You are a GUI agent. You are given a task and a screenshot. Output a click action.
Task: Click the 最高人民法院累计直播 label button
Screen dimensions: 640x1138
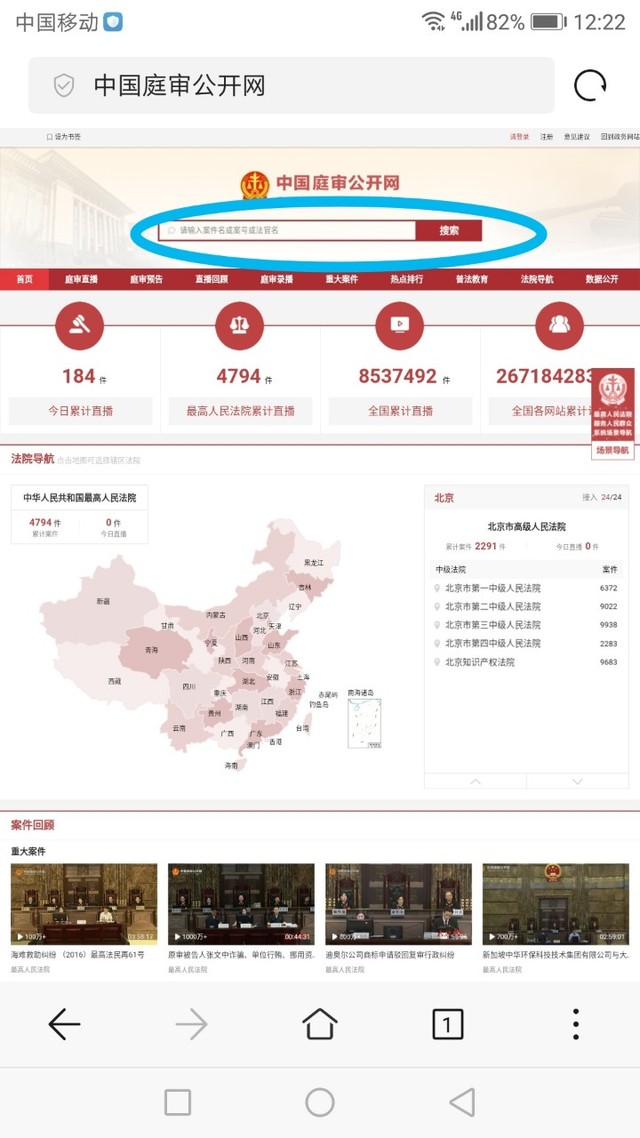(240, 411)
